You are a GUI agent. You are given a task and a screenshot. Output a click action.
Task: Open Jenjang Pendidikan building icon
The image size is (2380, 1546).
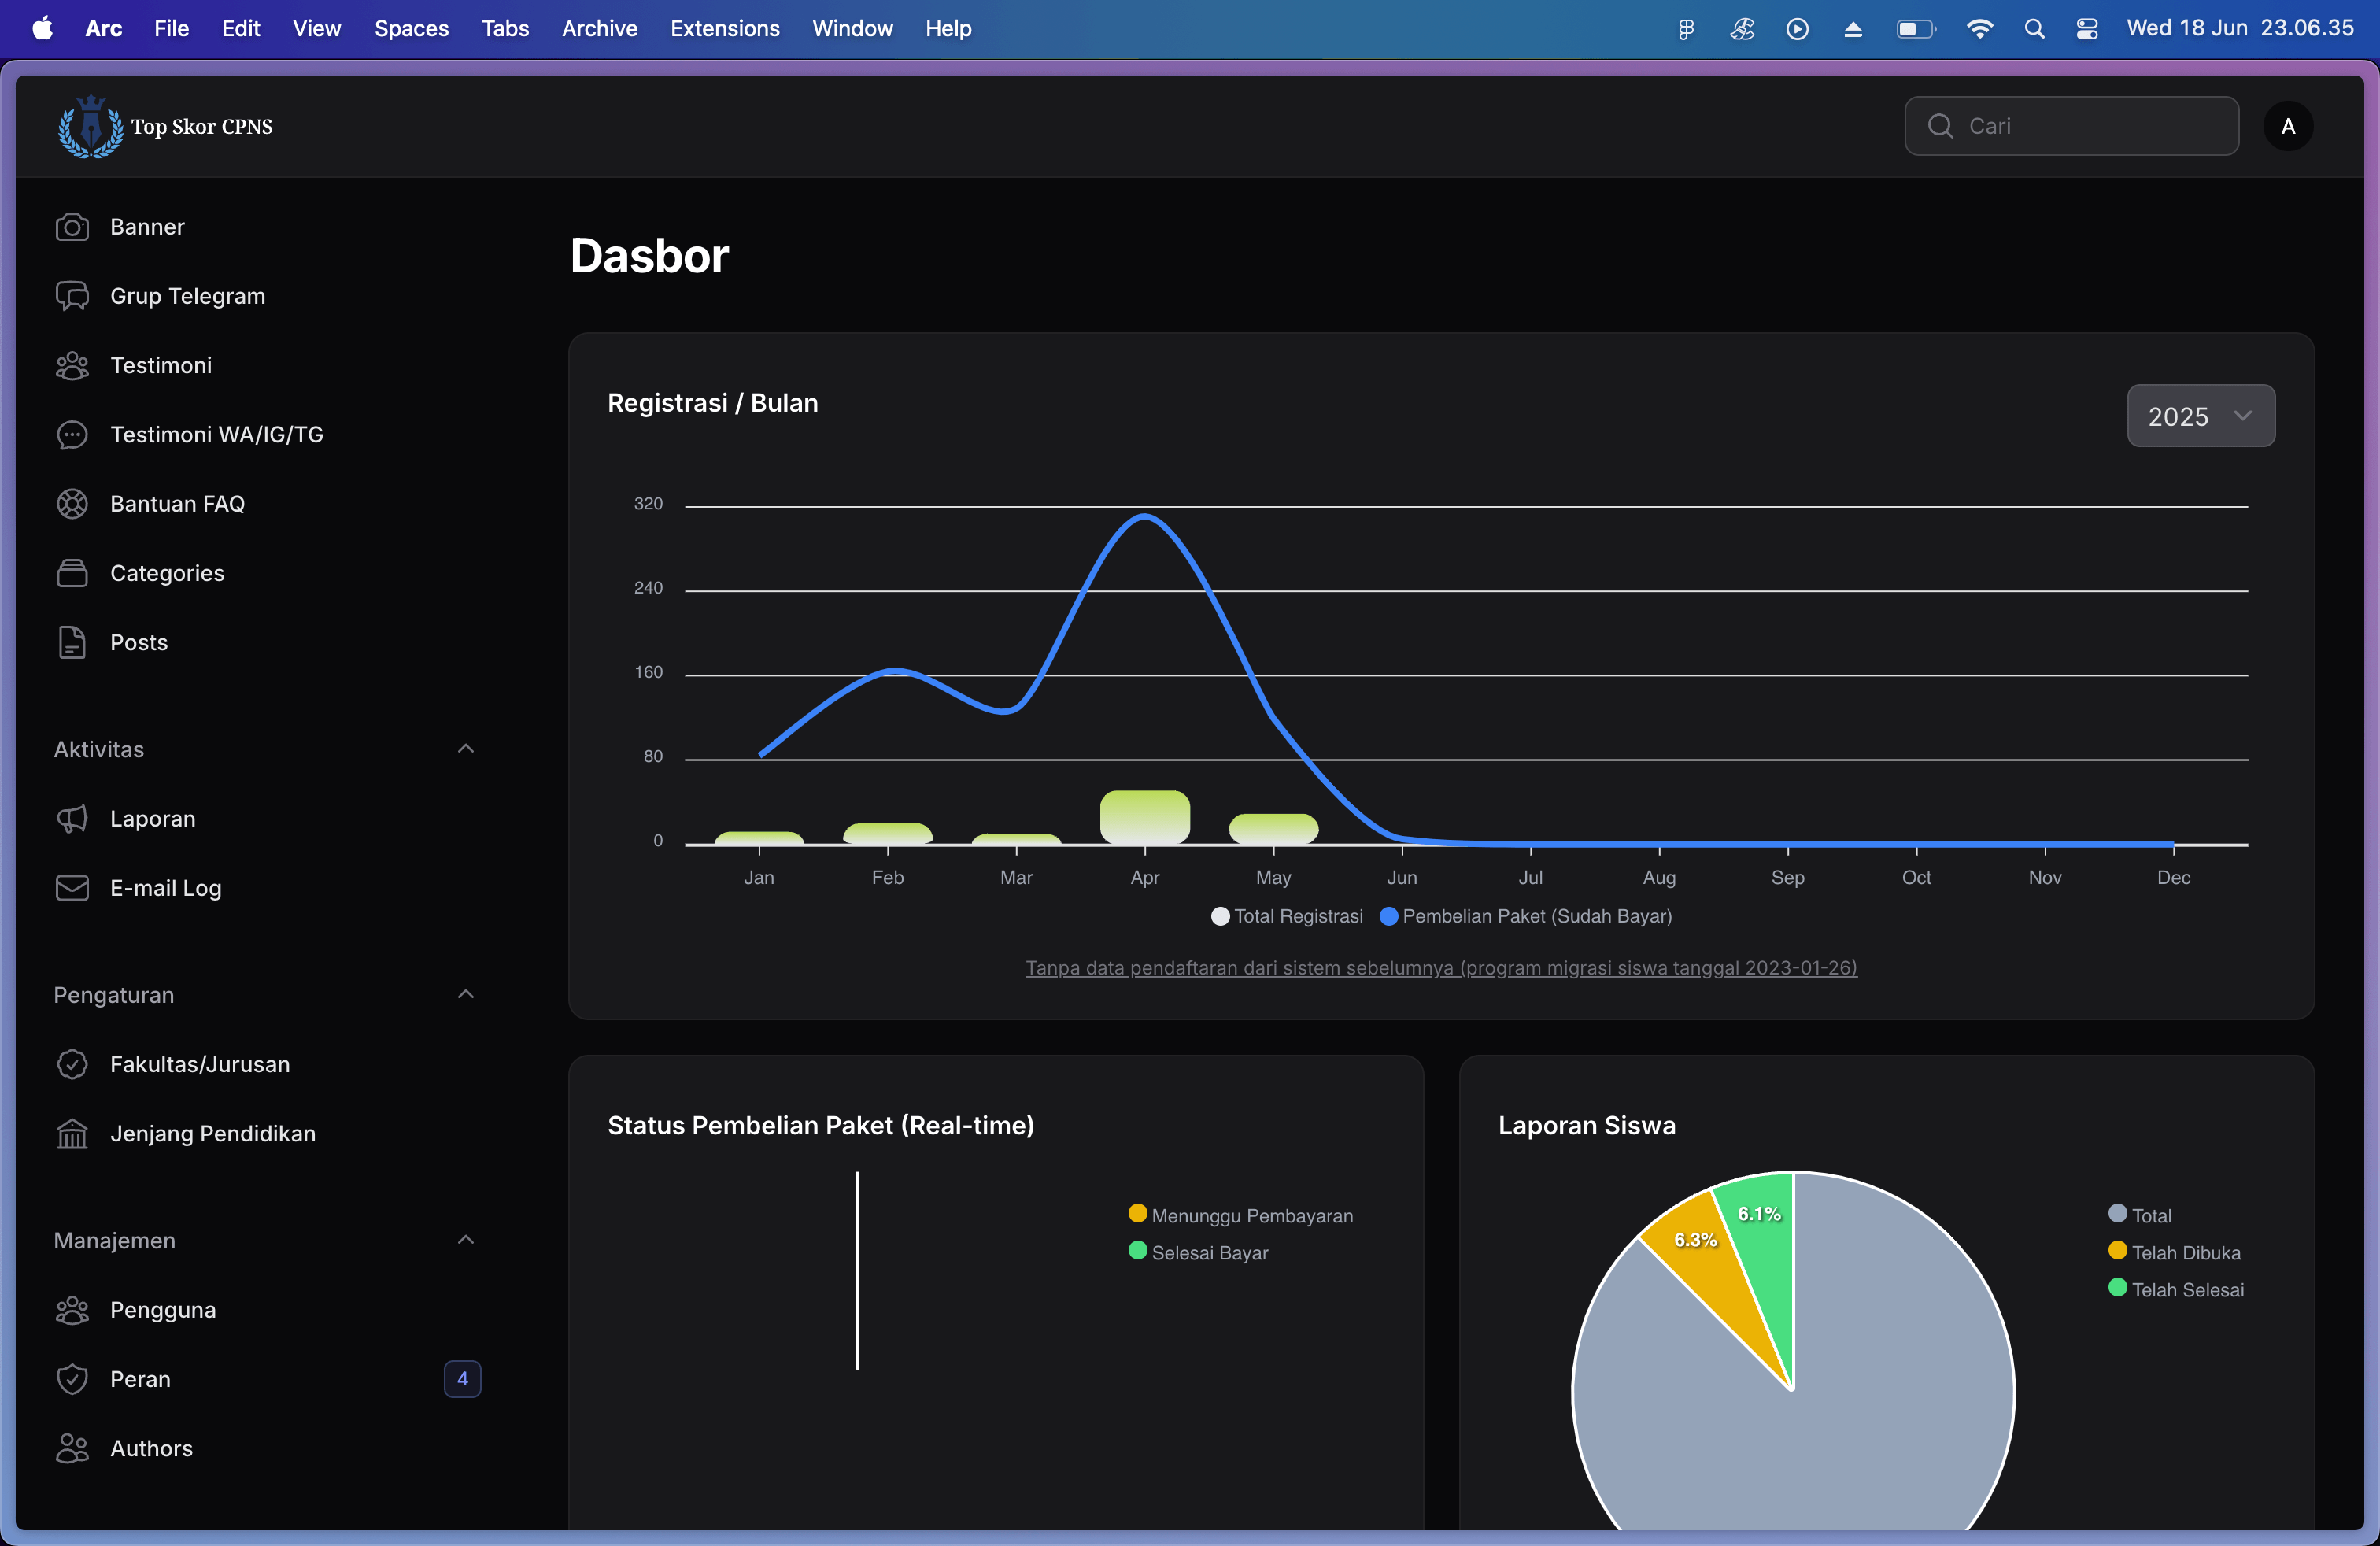72,1134
